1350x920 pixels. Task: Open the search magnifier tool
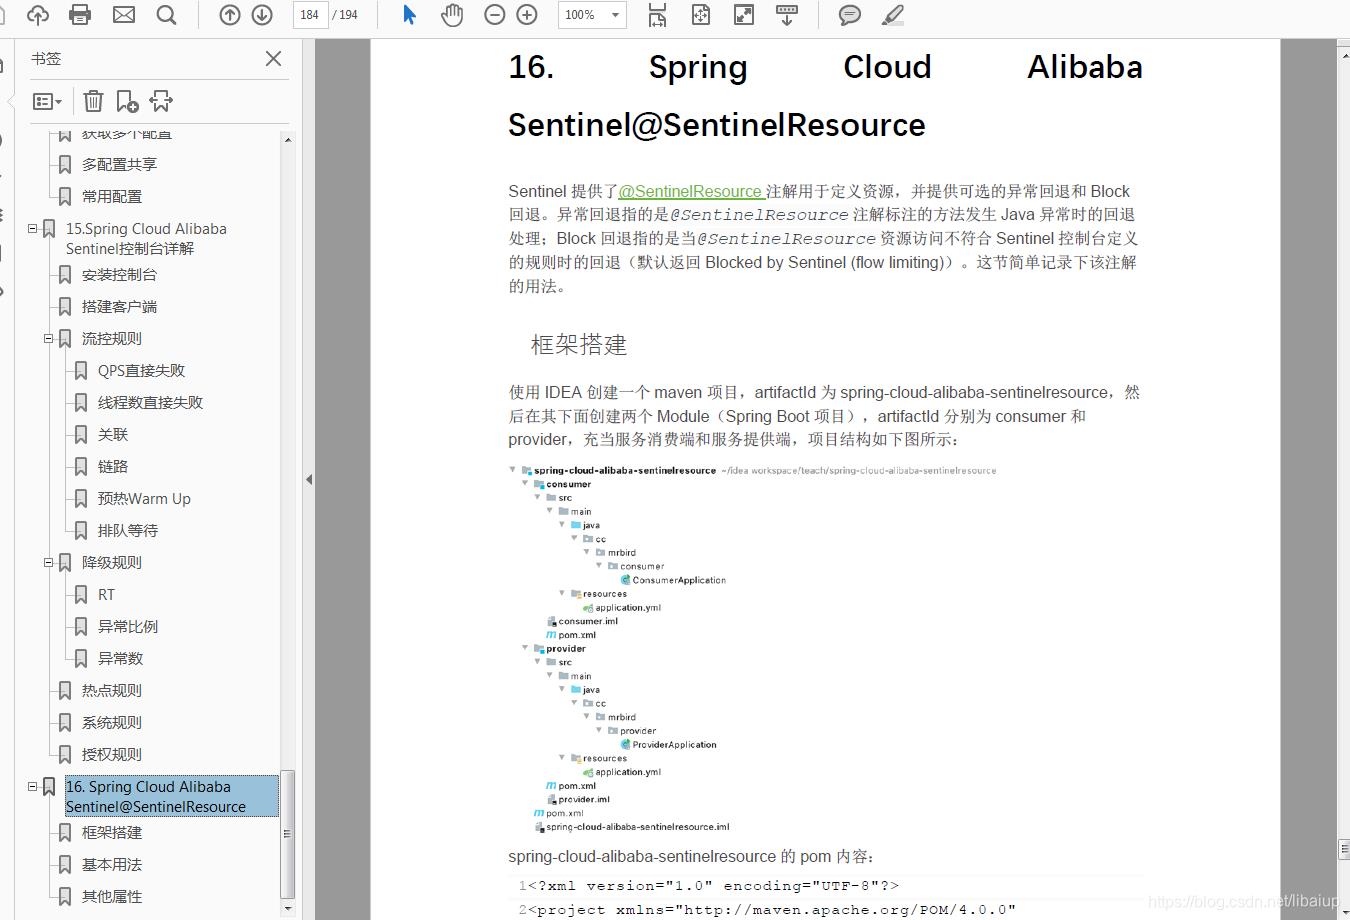click(x=166, y=15)
